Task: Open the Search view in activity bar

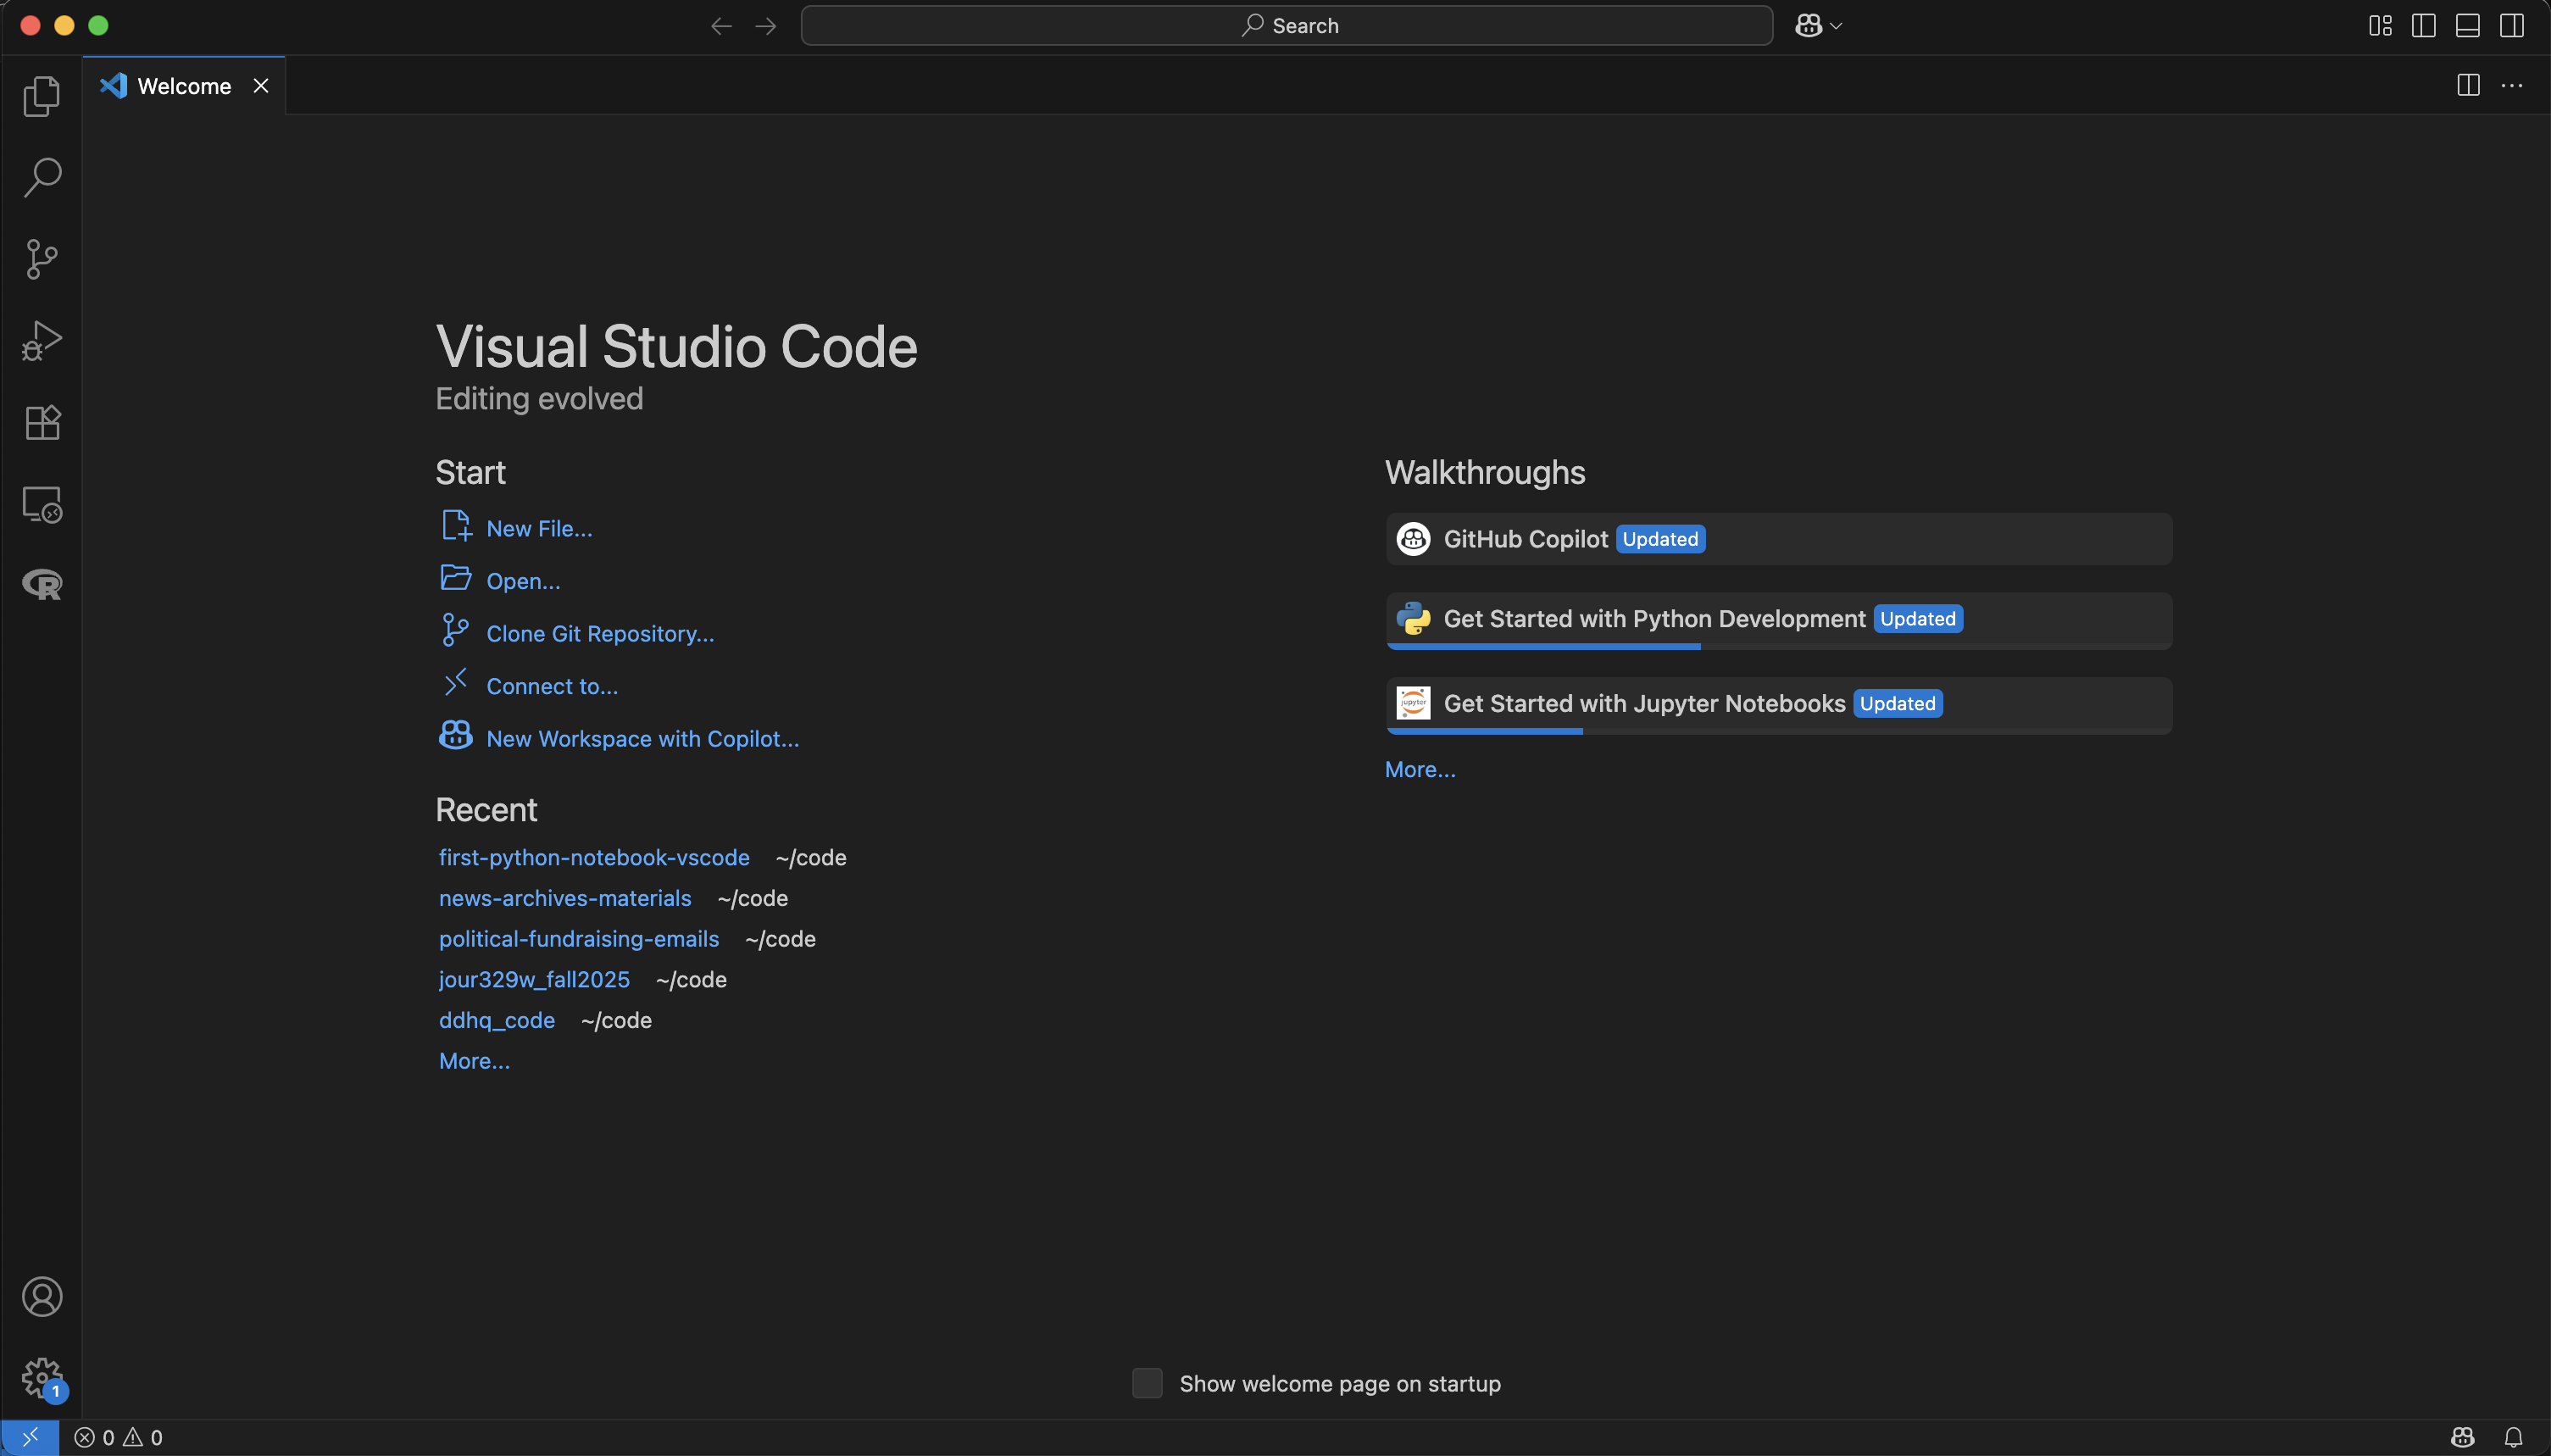Action: [x=41, y=177]
